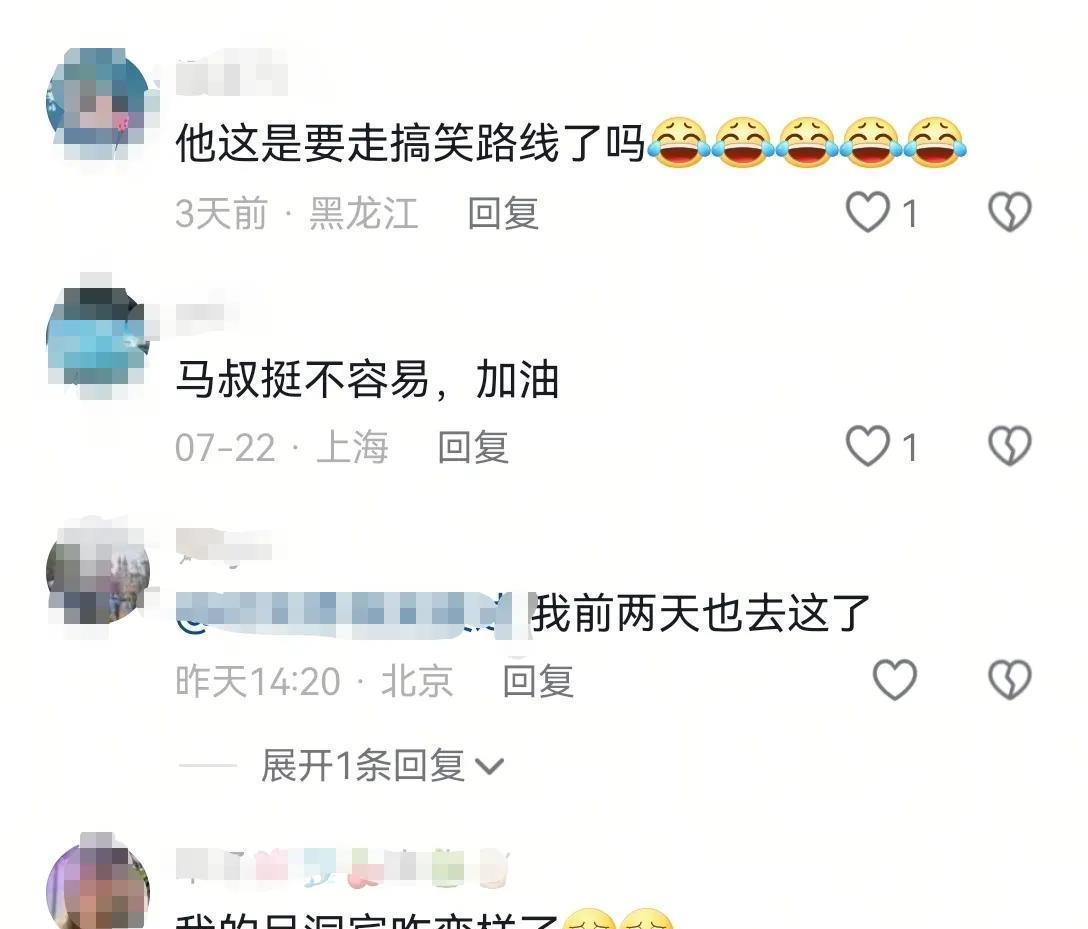Reply to the 07-22 上海 comment

tap(473, 447)
